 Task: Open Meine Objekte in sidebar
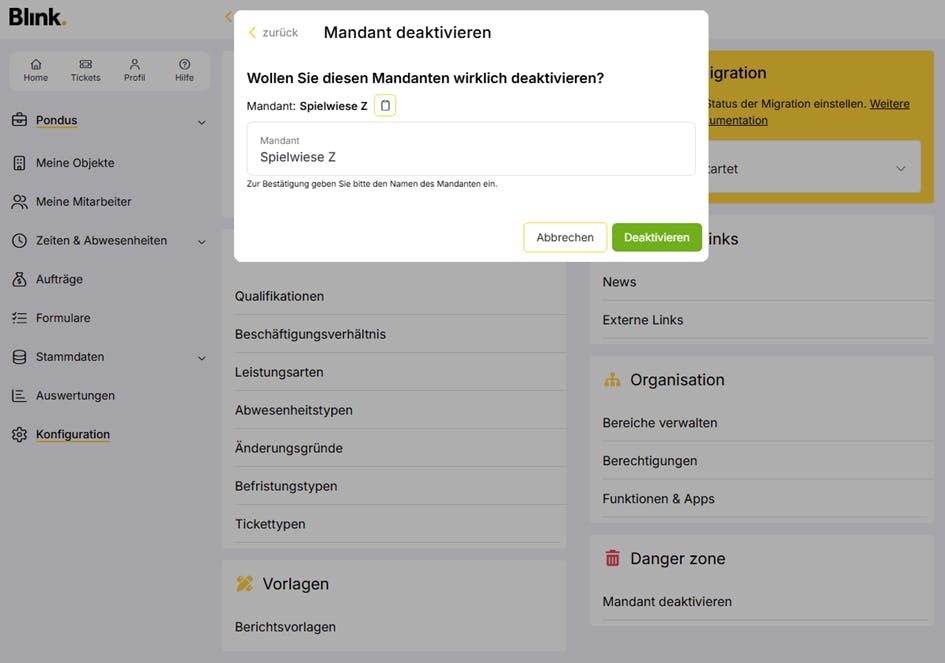[x=75, y=163]
